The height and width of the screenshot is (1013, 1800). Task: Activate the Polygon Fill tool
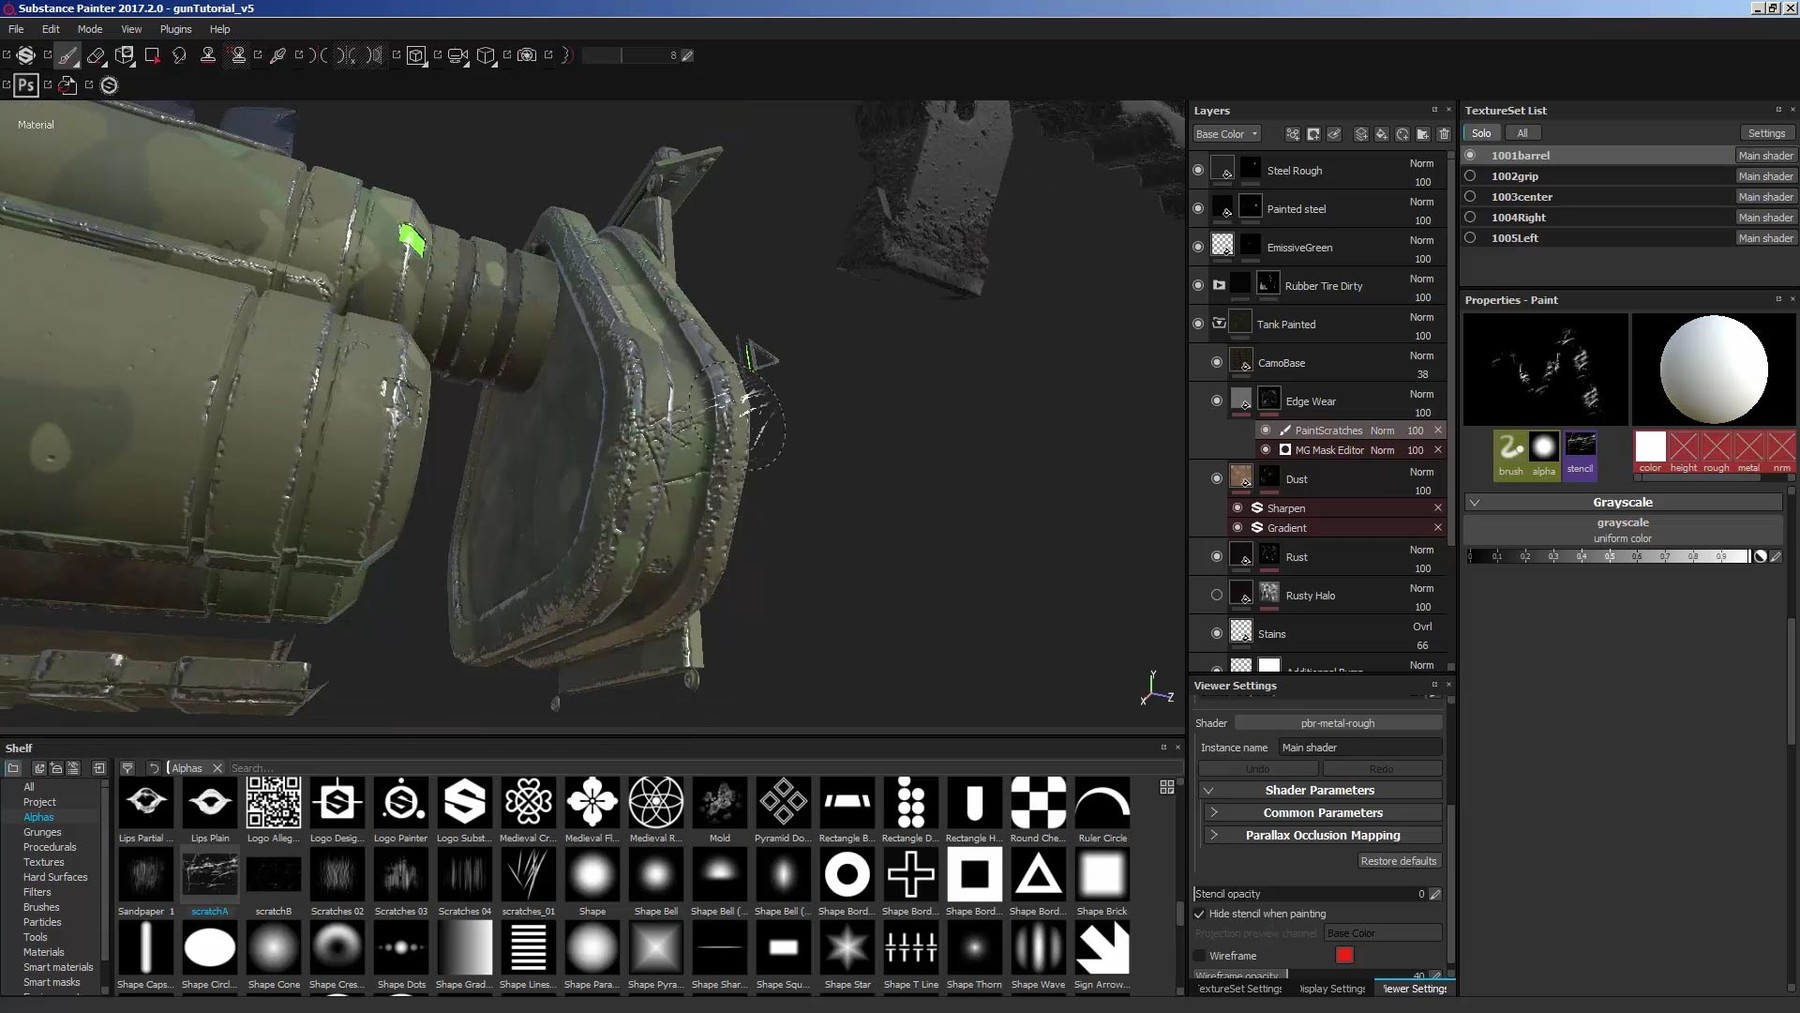coord(152,56)
